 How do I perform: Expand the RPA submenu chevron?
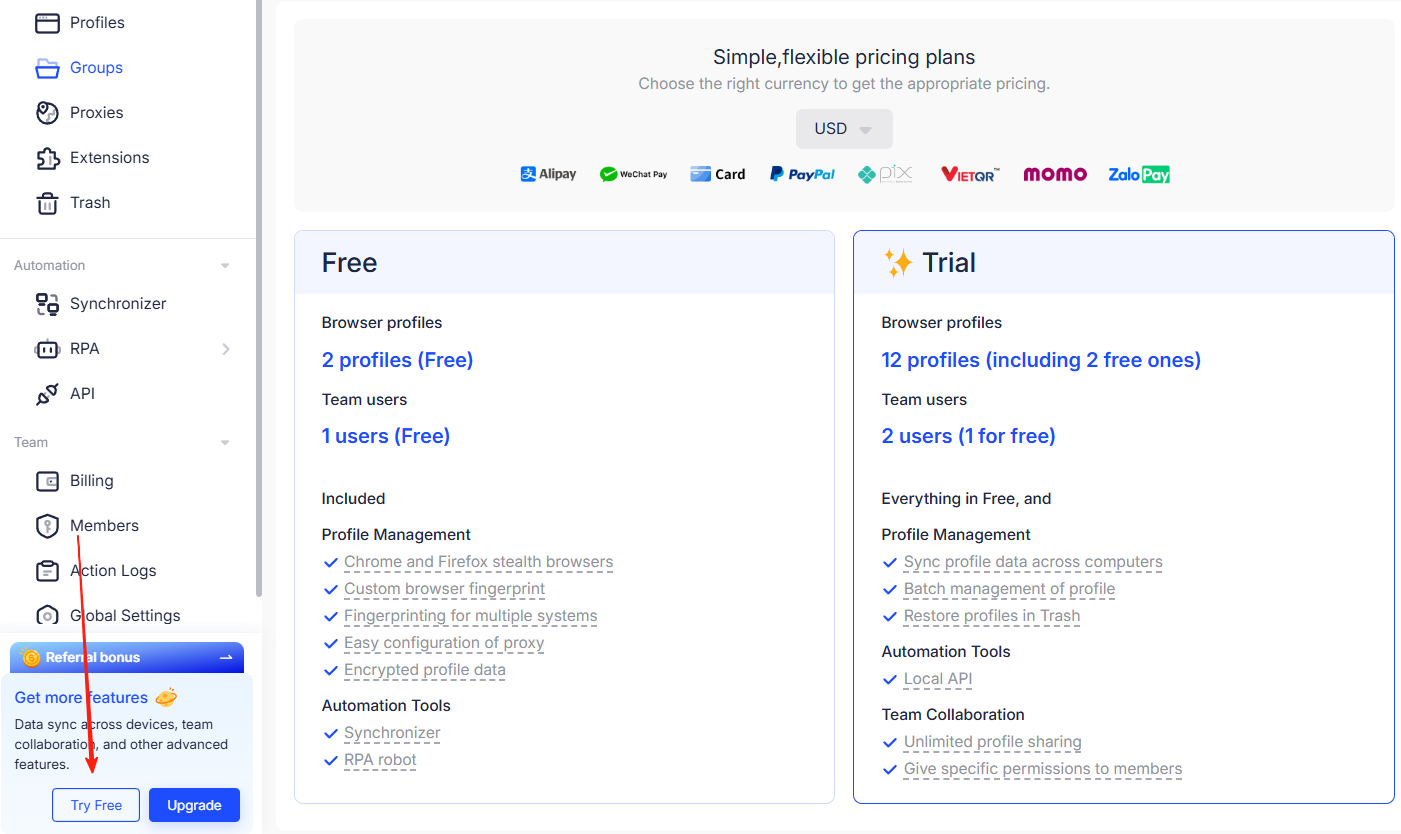click(226, 349)
